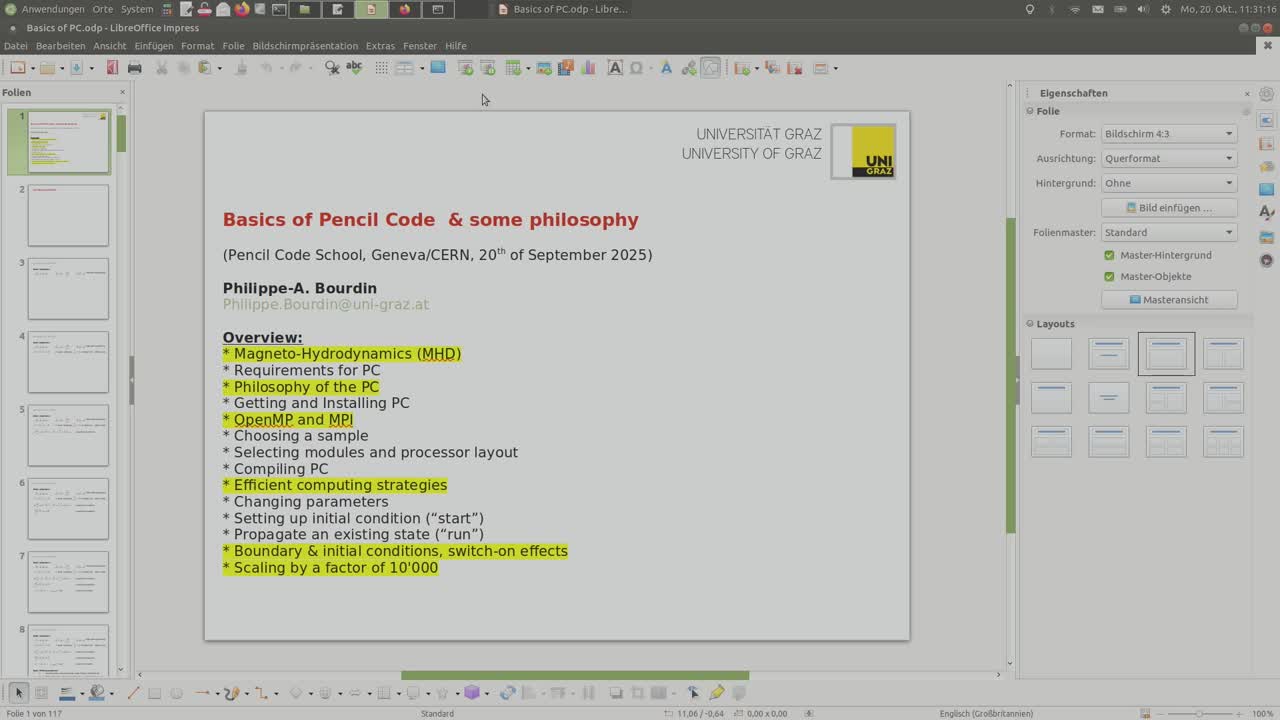The height and width of the screenshot is (720, 1280).
Task: Open the Ausrichtung dropdown showing Querformat
Action: 1168,159
